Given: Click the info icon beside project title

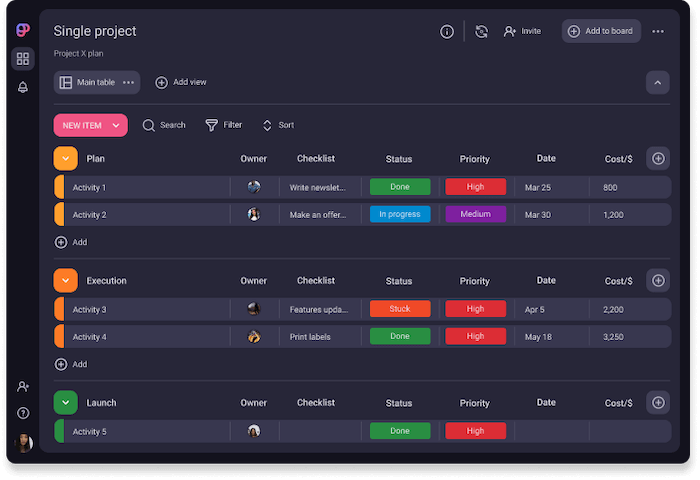Looking at the screenshot, I should pos(447,32).
